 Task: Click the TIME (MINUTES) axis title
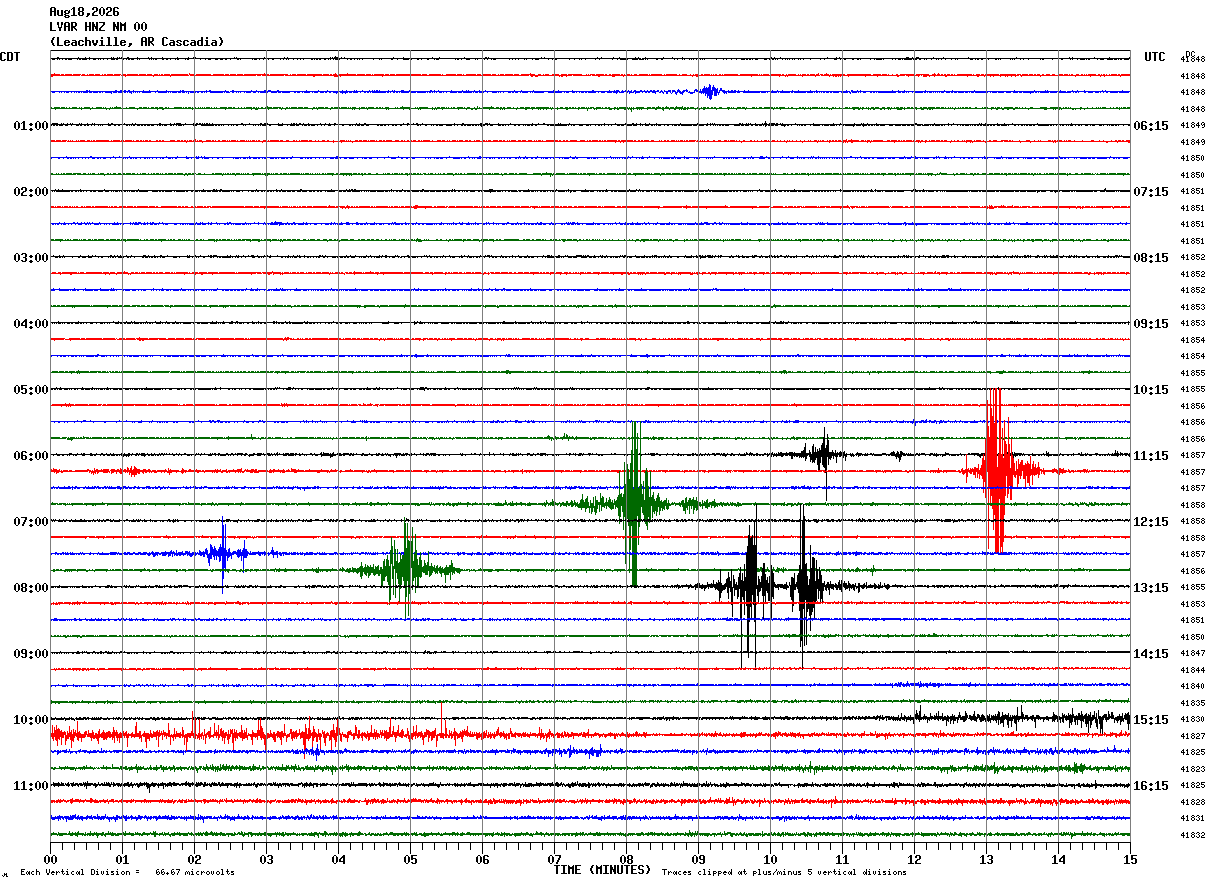click(x=602, y=870)
